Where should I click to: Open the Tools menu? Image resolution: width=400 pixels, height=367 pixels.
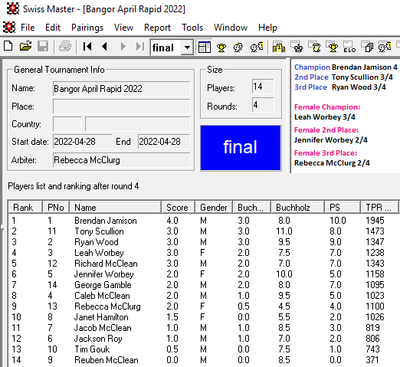(x=192, y=27)
